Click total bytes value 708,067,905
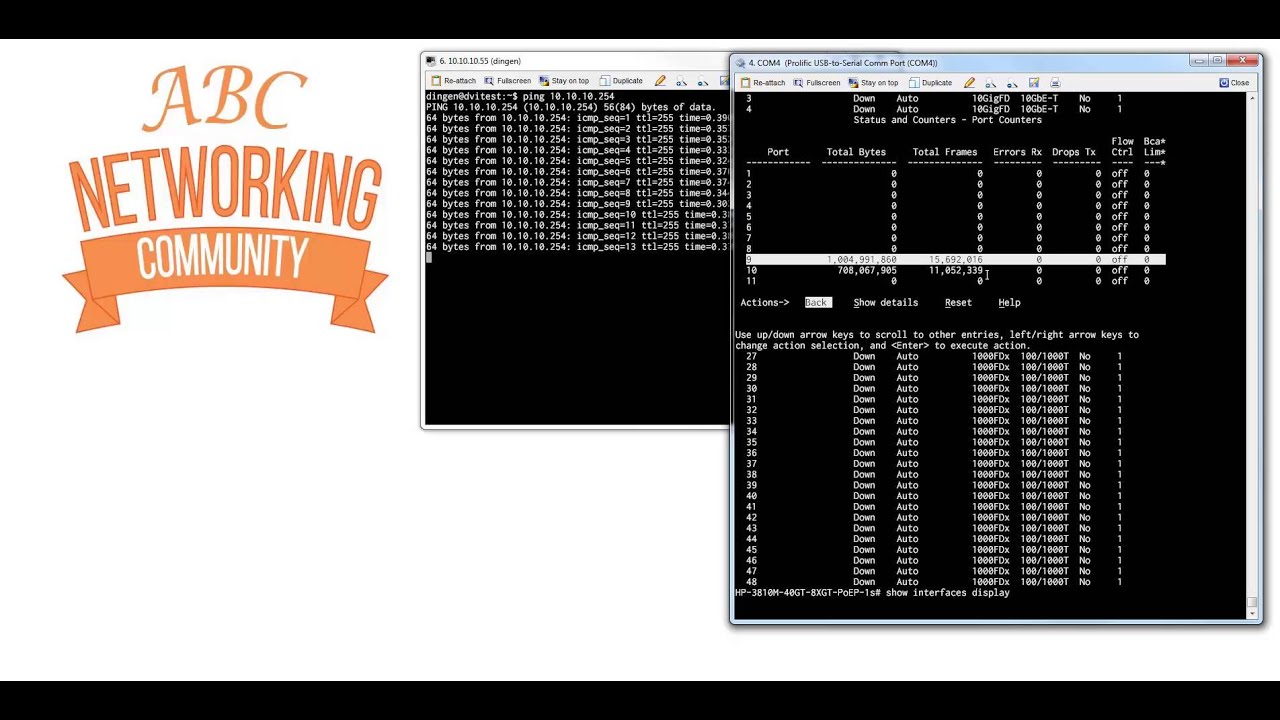 pos(867,271)
